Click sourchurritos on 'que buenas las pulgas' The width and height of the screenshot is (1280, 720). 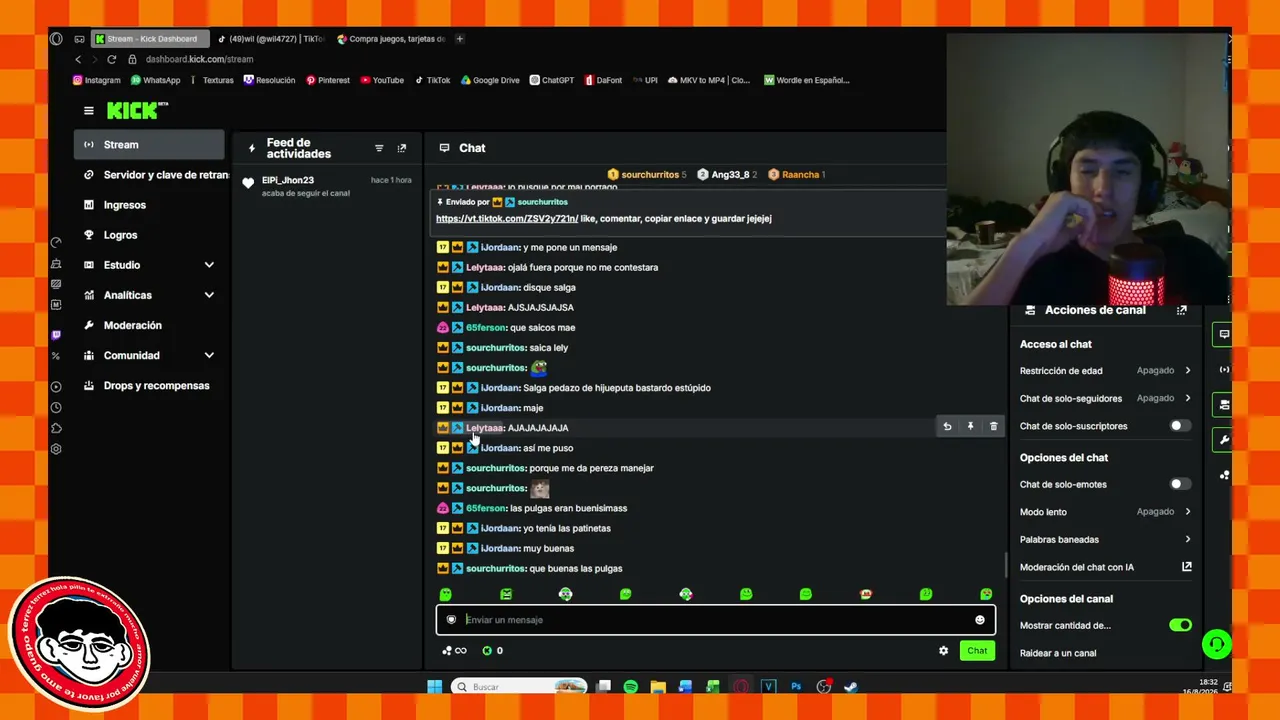click(496, 569)
